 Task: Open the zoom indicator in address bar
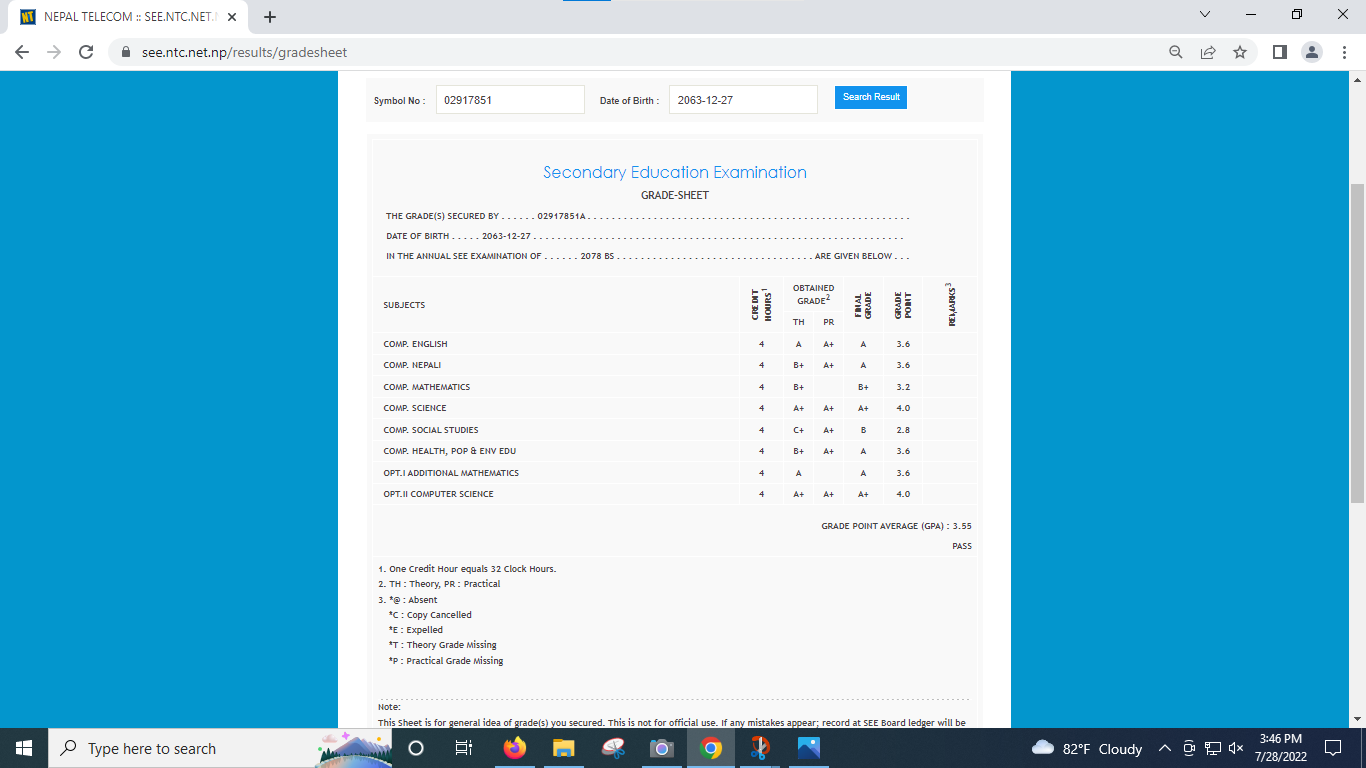[x=1176, y=52]
